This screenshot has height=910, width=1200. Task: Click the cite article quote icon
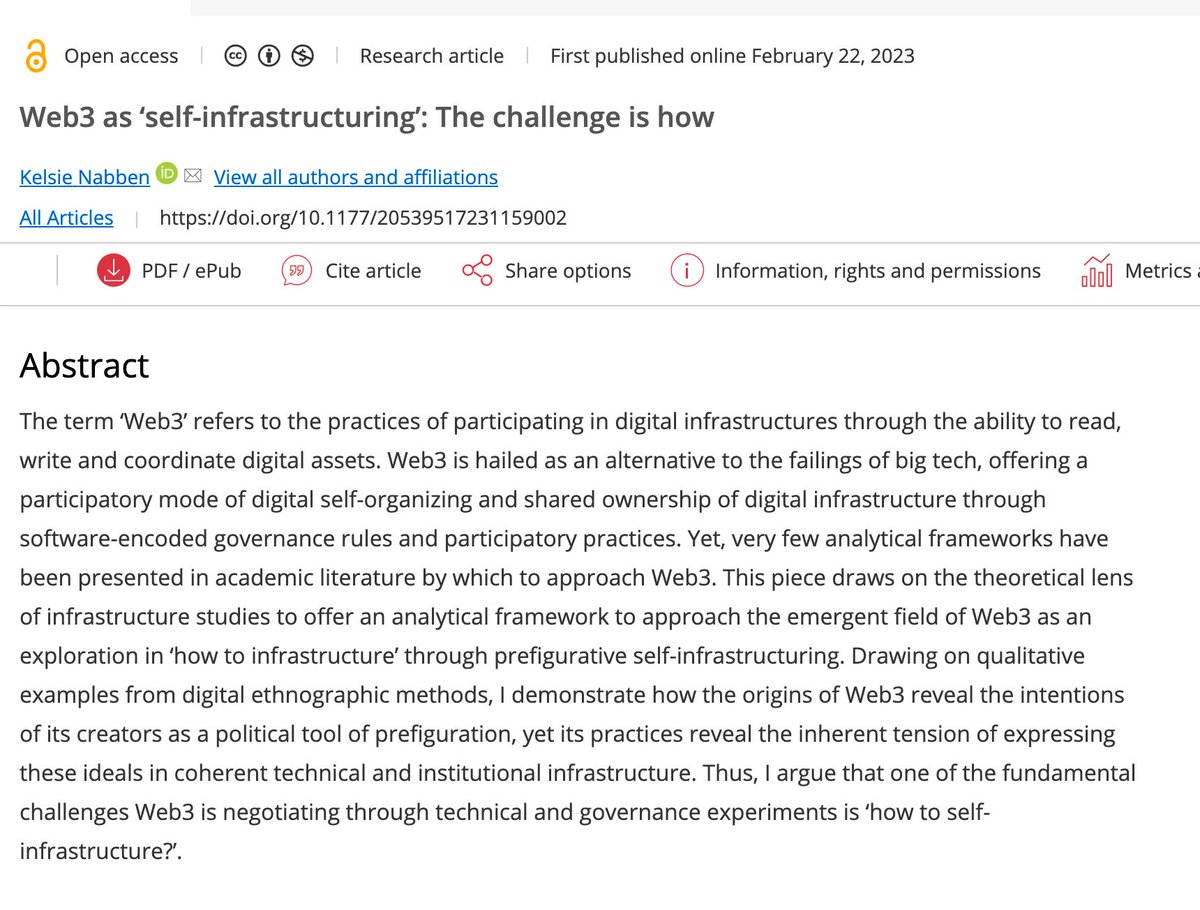(298, 270)
